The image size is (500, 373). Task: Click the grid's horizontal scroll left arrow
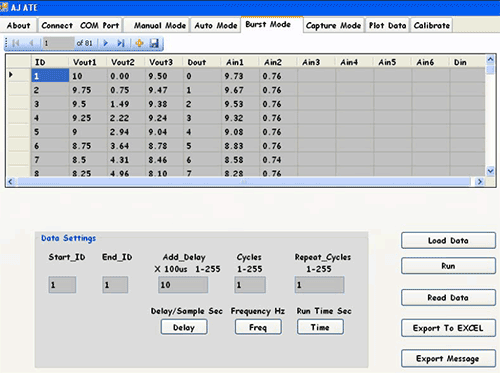(x=10, y=182)
